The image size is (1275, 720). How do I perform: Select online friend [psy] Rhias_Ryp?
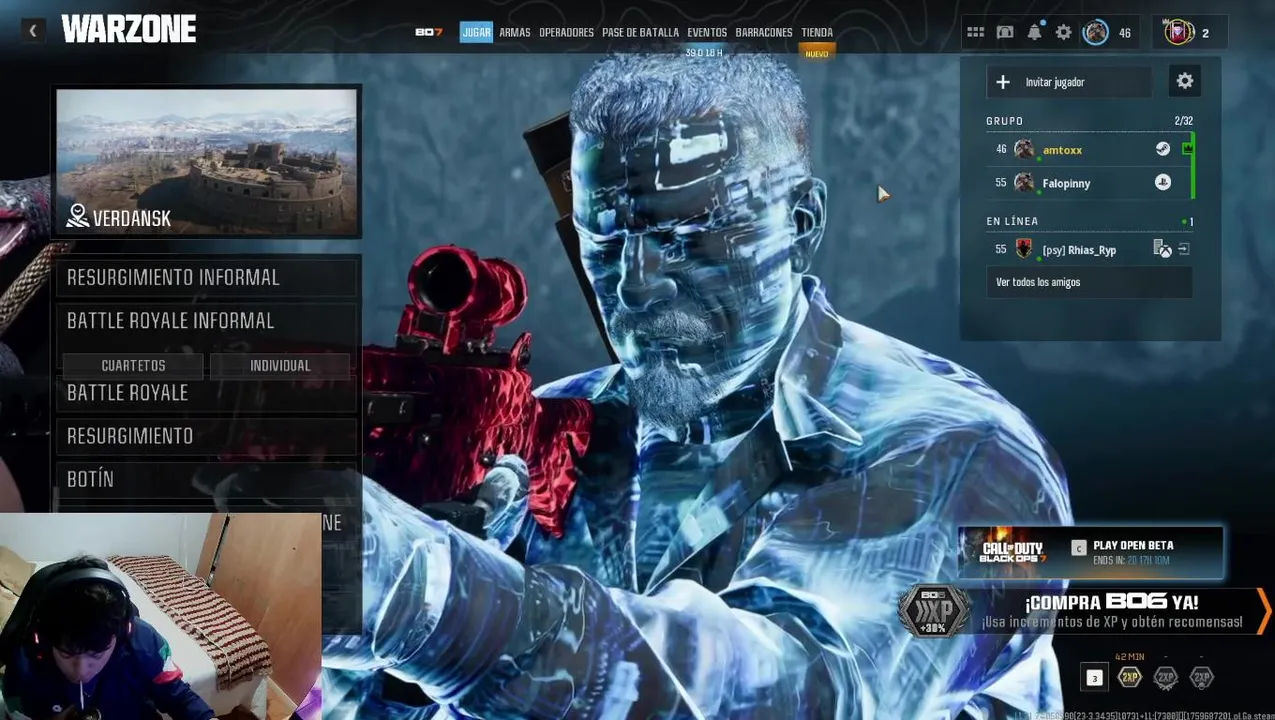(1089, 249)
